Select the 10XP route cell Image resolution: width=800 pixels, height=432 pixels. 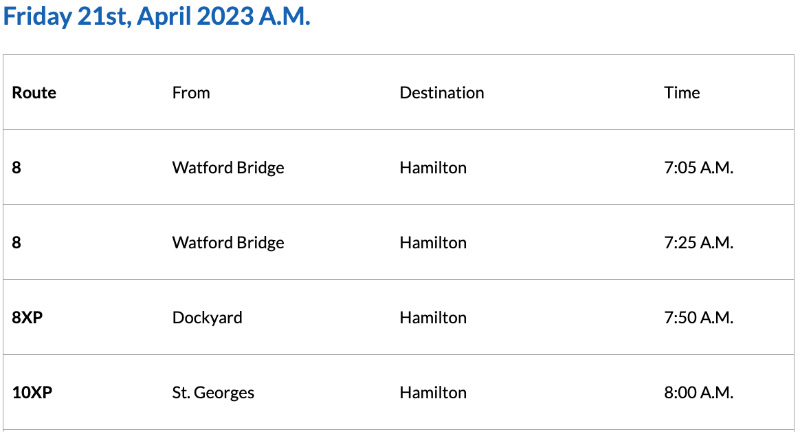click(x=32, y=393)
